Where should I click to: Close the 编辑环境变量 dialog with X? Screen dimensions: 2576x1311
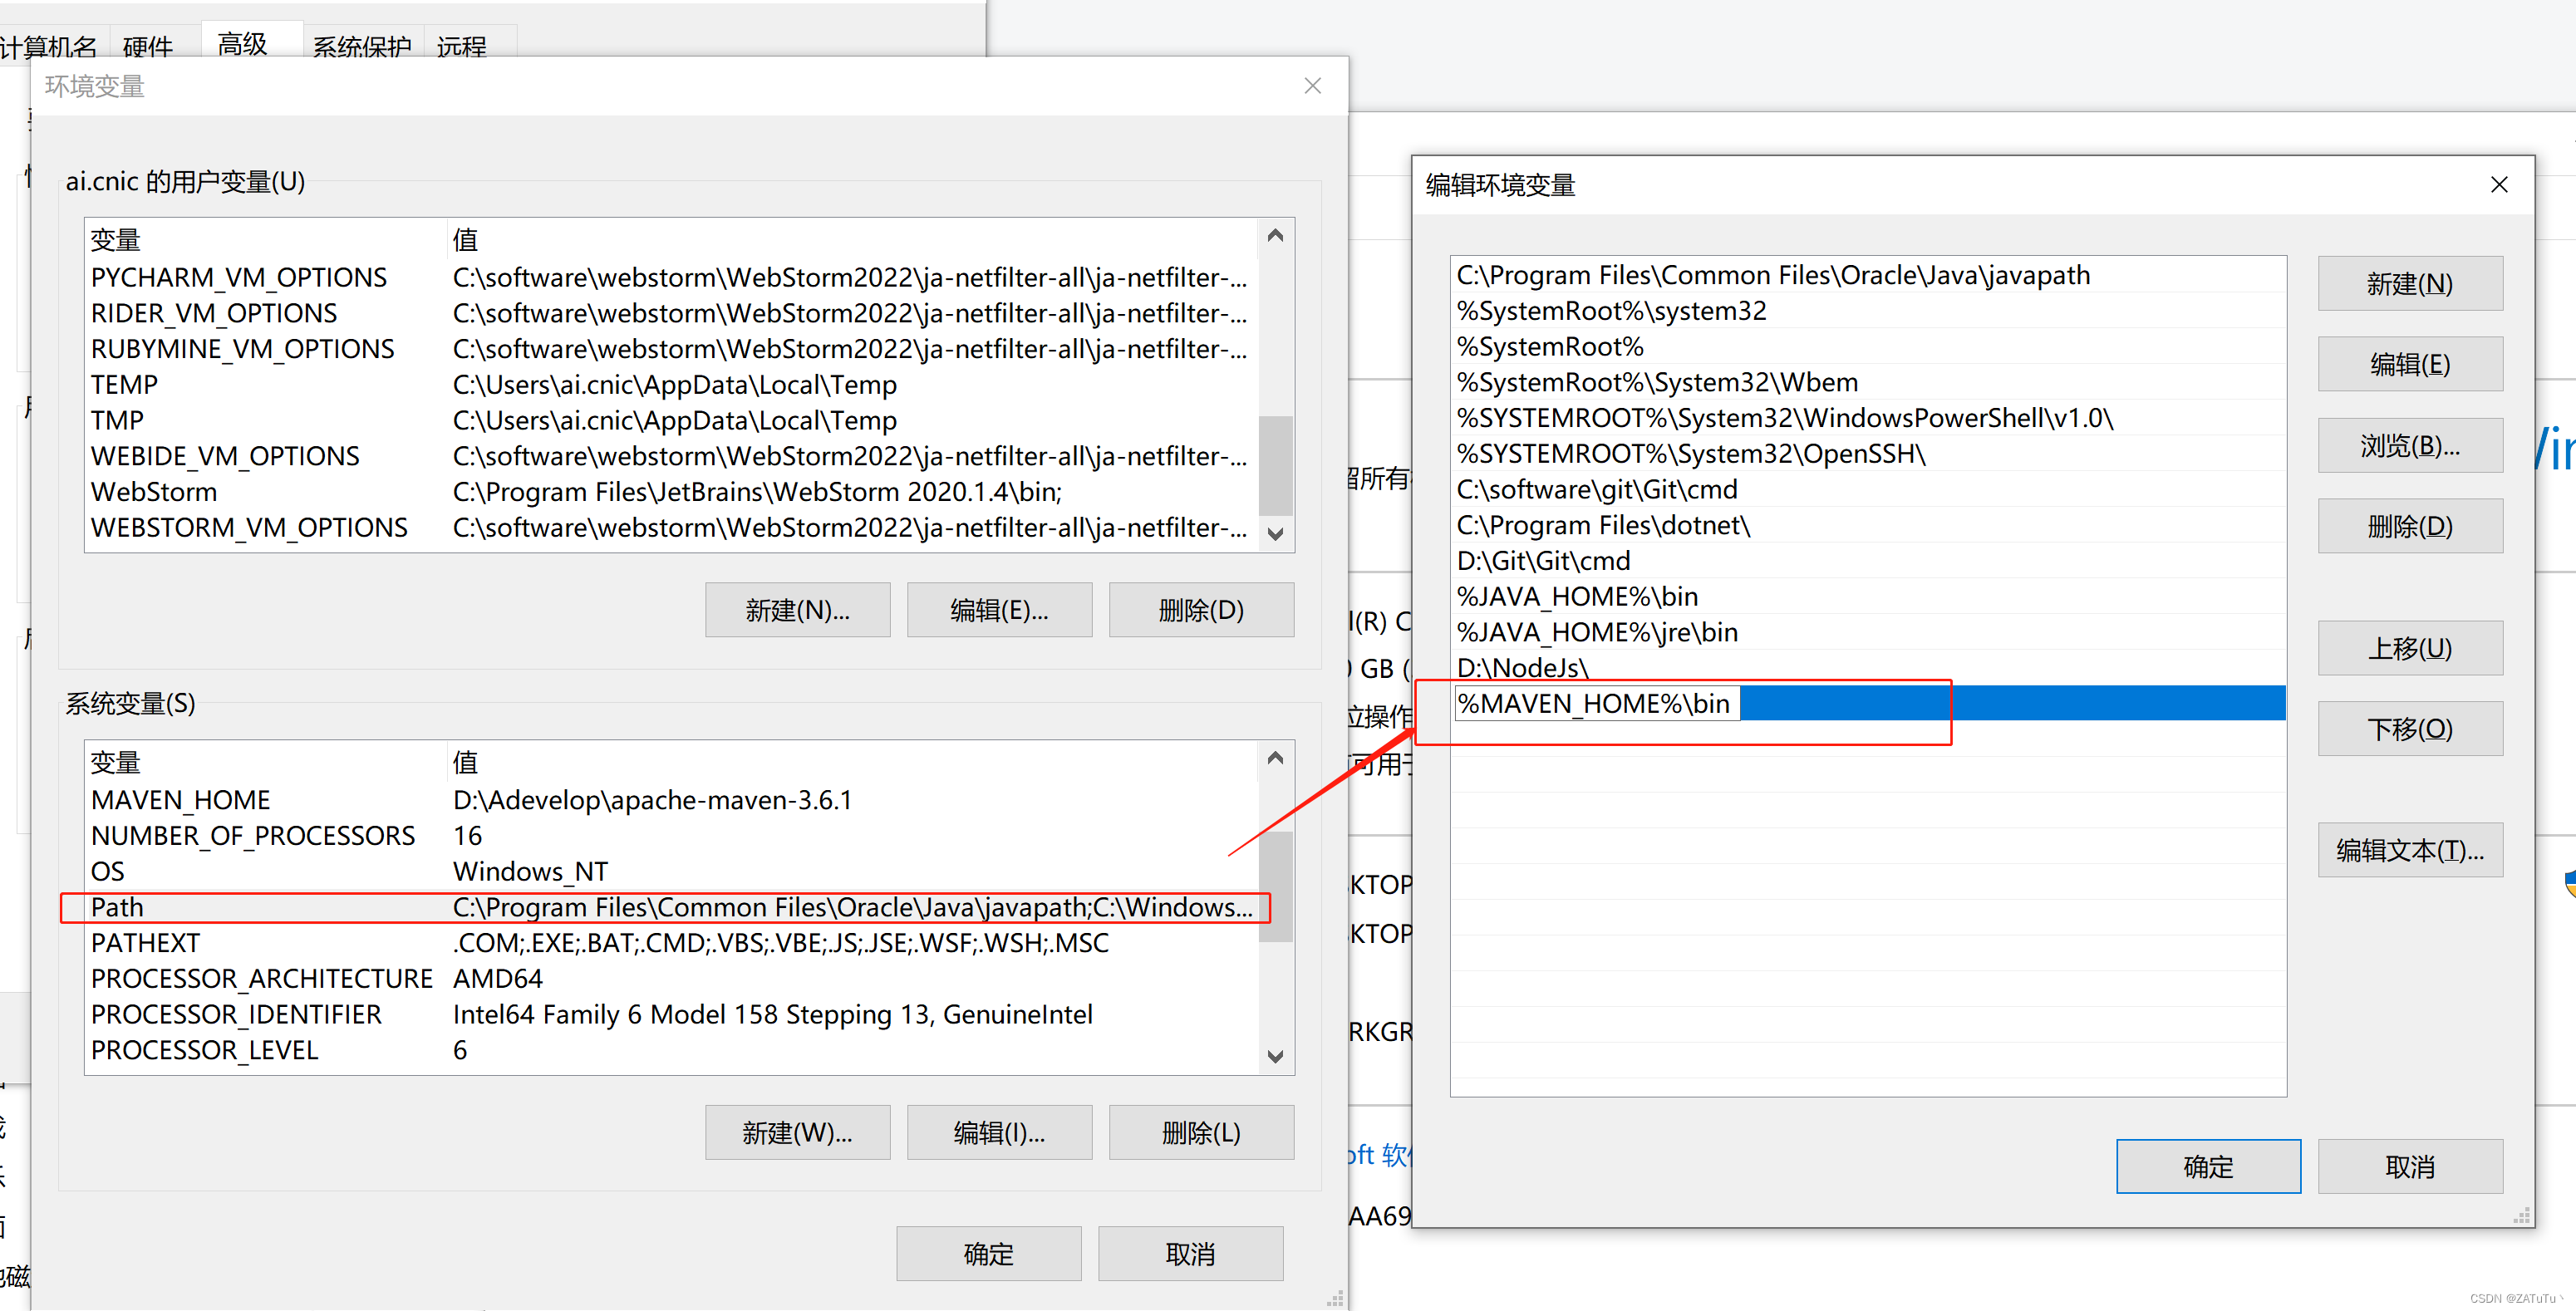pos(2498,185)
